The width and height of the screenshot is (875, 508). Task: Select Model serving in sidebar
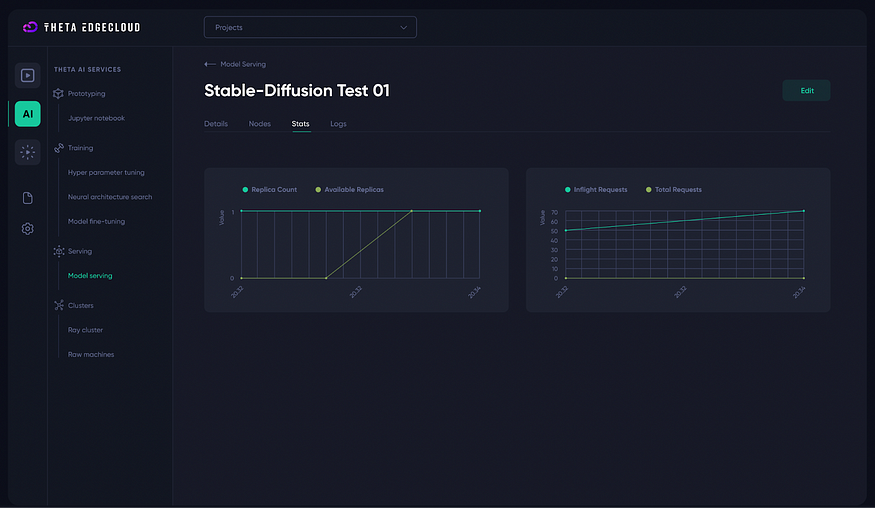(x=90, y=276)
